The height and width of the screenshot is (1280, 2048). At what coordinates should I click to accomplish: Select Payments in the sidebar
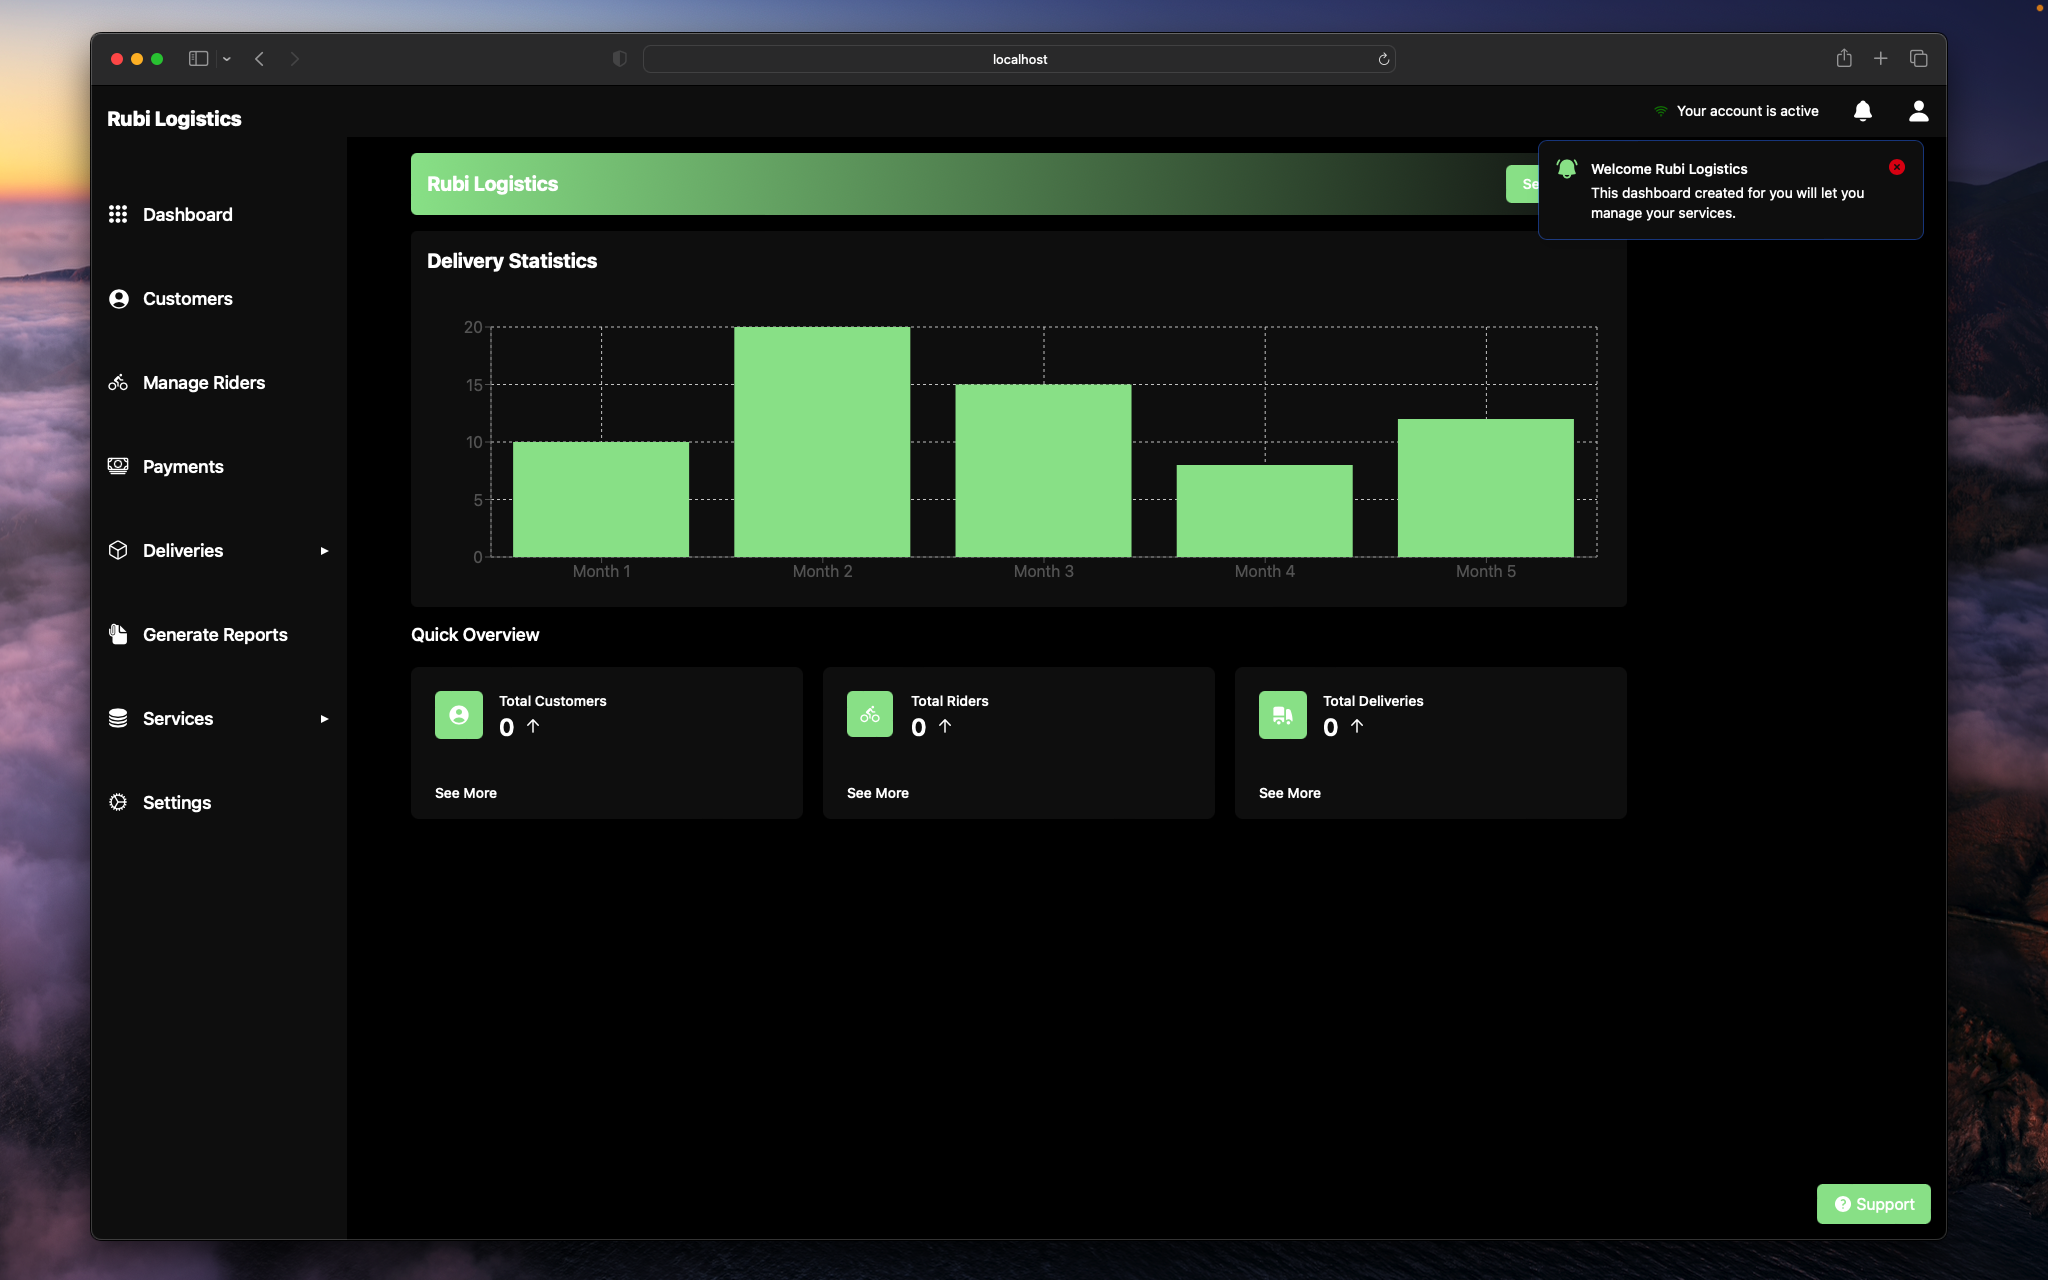tap(182, 467)
